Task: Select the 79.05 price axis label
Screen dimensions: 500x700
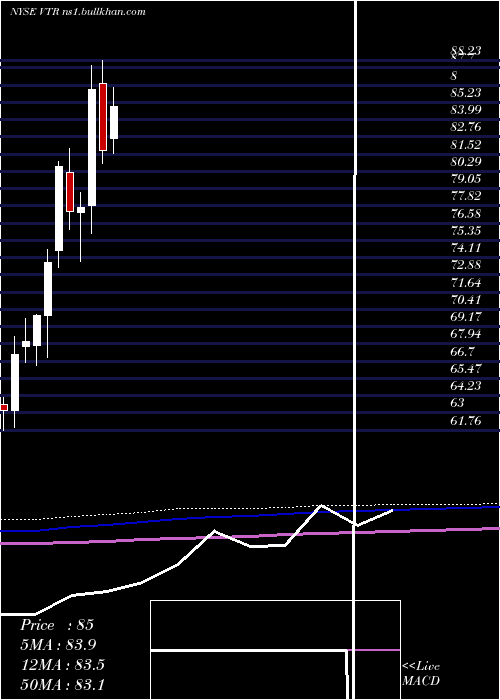Action: pos(466,179)
